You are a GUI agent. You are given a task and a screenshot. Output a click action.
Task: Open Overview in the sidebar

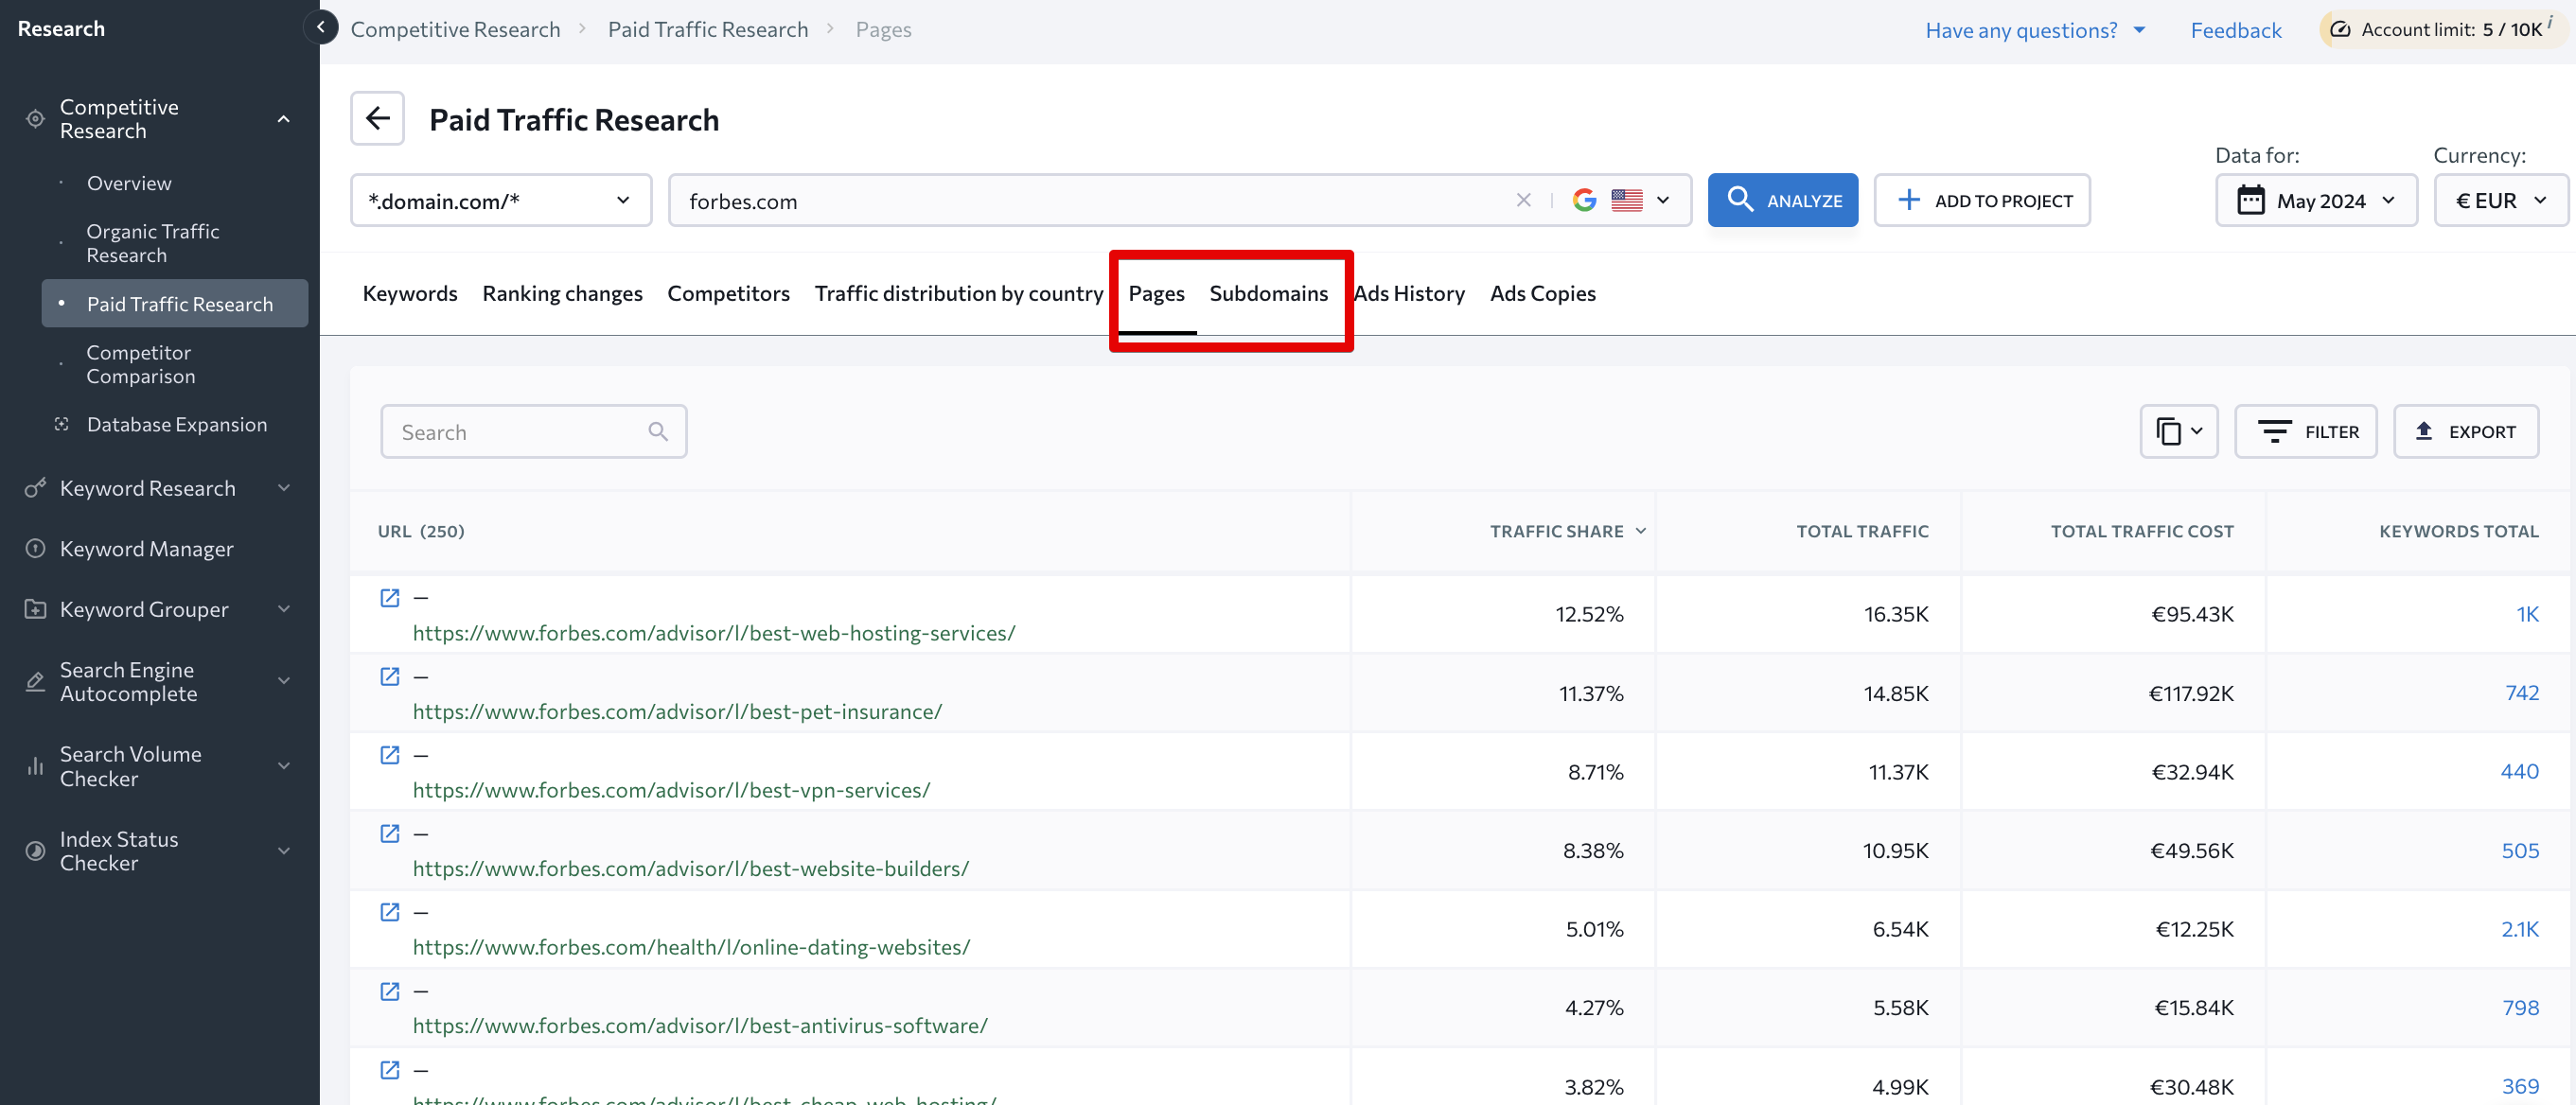point(129,183)
